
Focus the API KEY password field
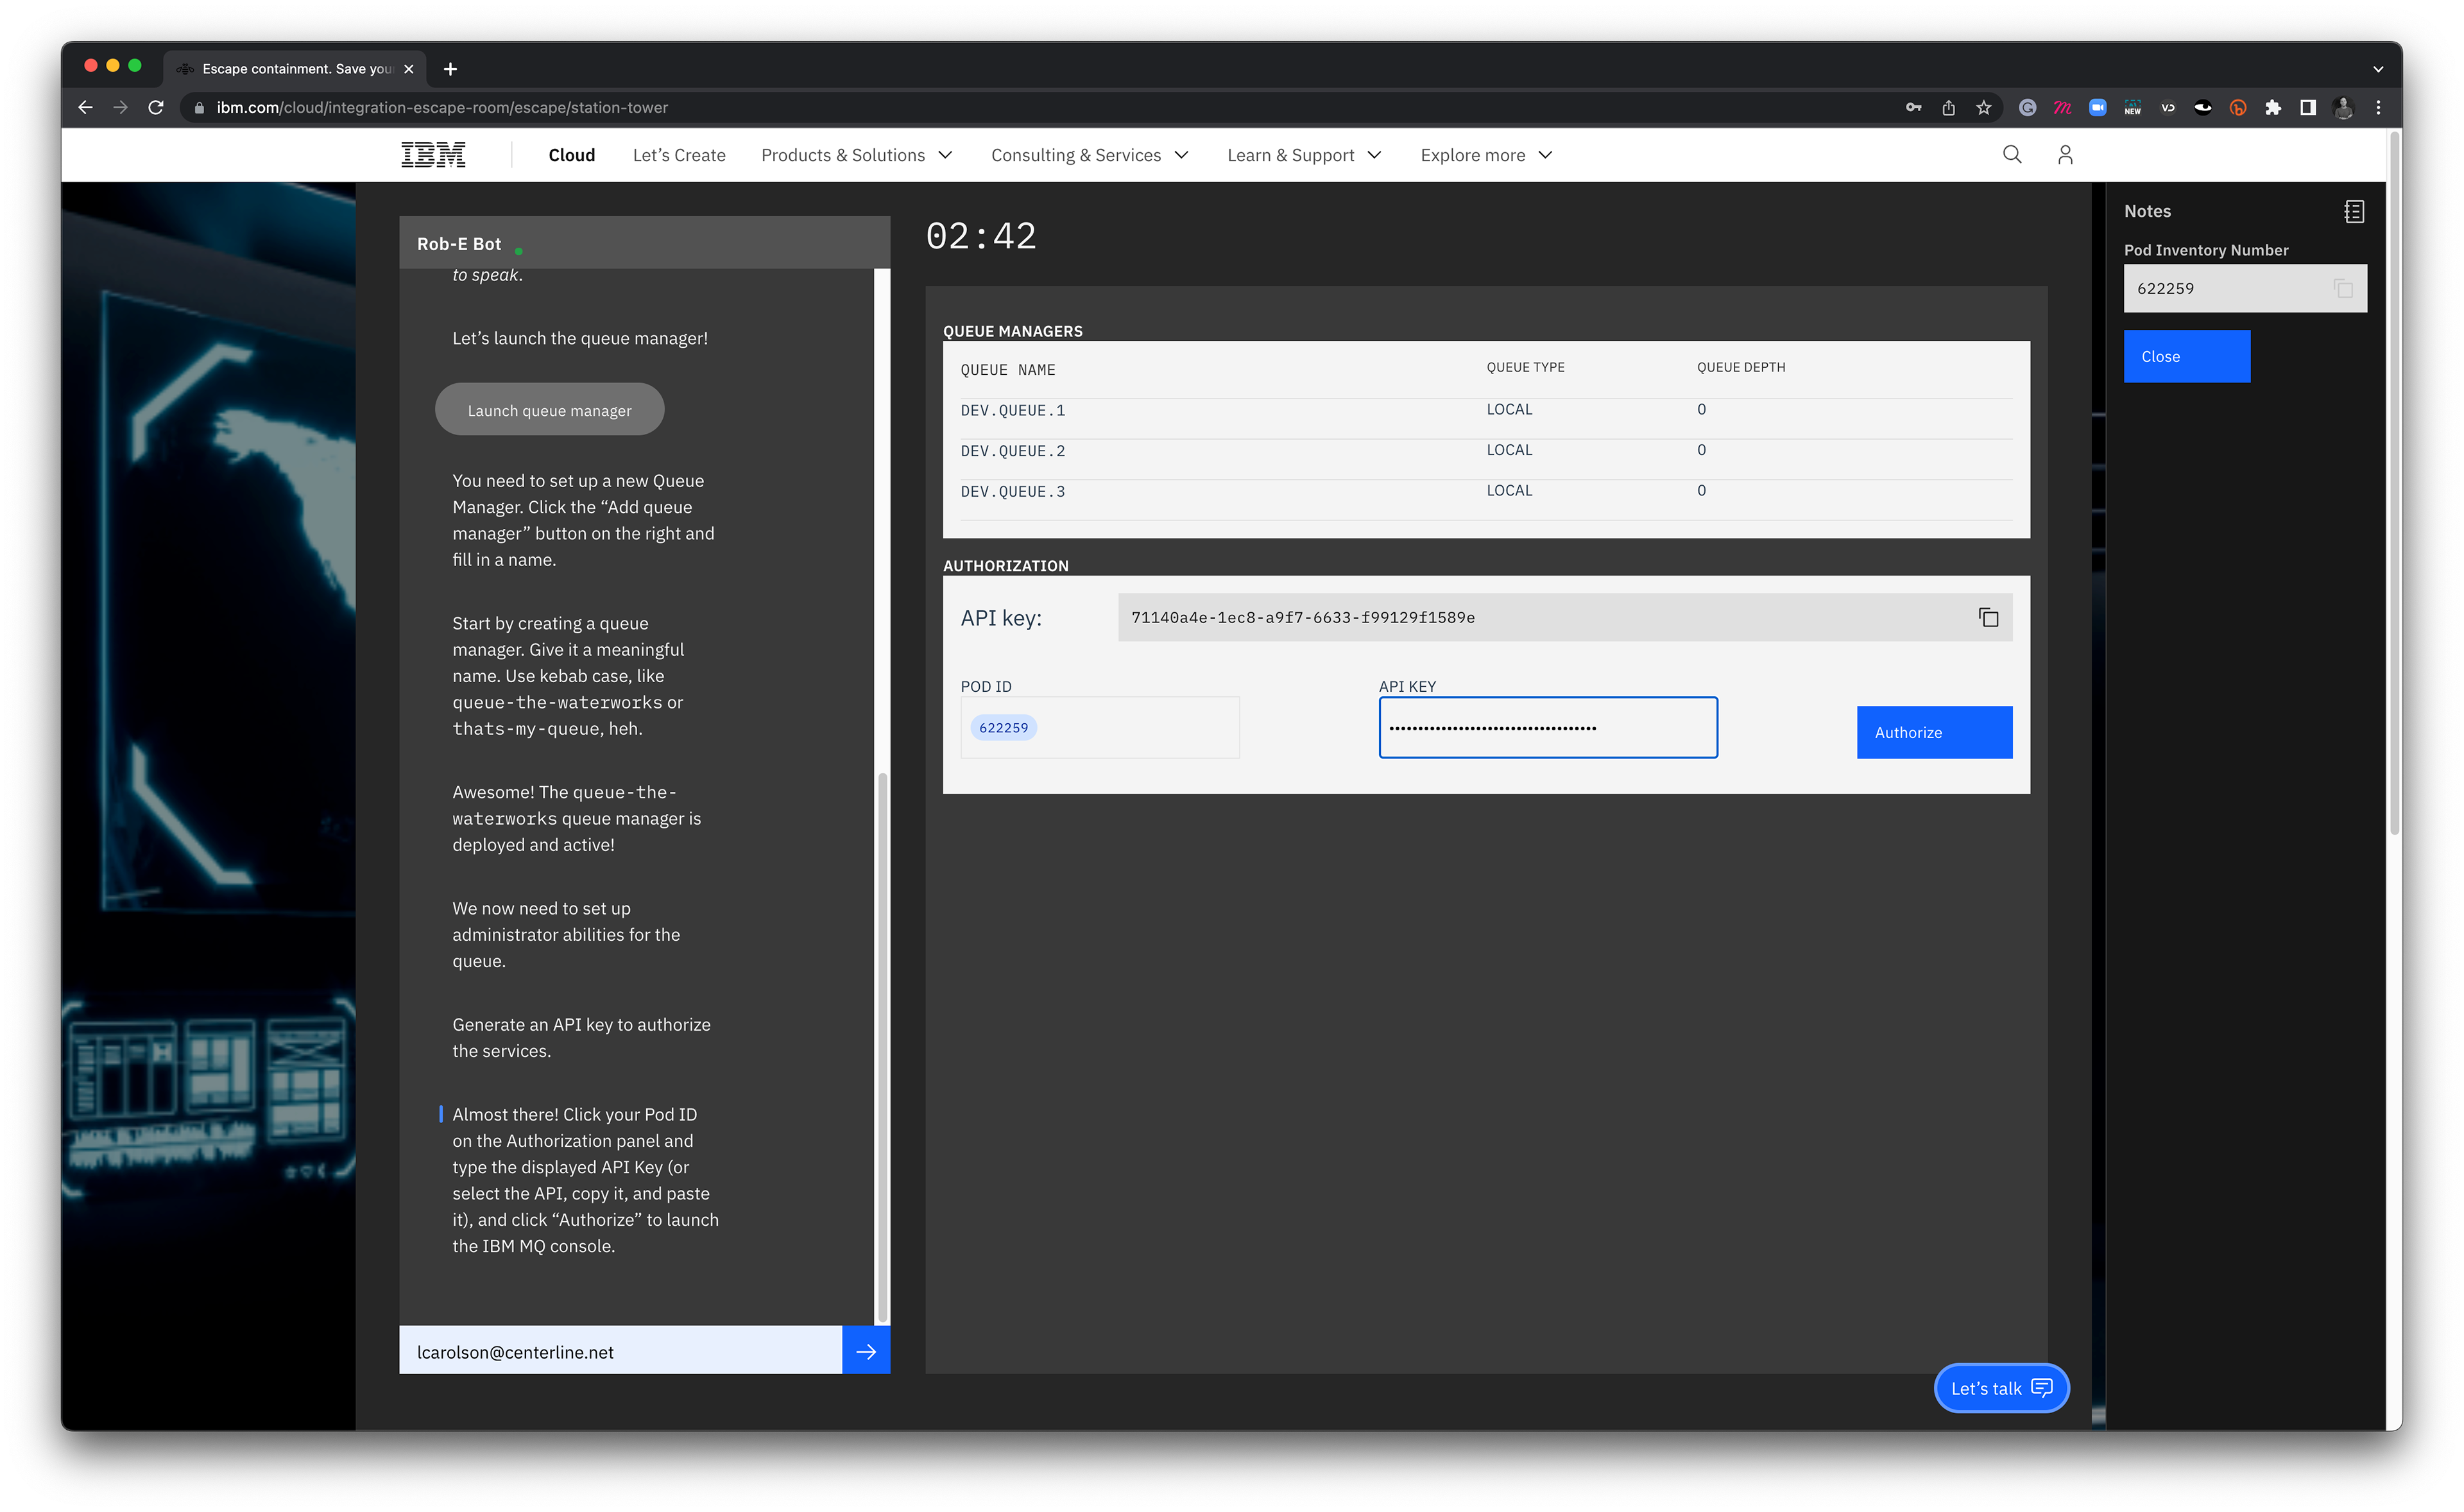click(1547, 727)
